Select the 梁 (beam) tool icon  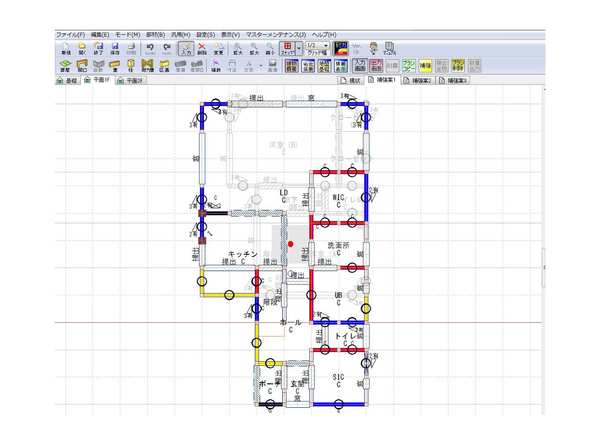pyautogui.click(x=114, y=65)
